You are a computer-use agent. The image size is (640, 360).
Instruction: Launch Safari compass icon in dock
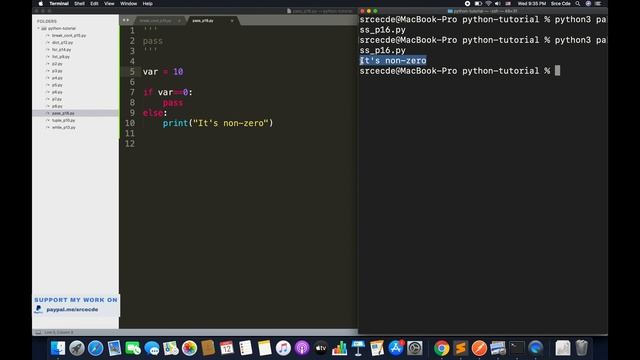pyautogui.click(x=96, y=348)
